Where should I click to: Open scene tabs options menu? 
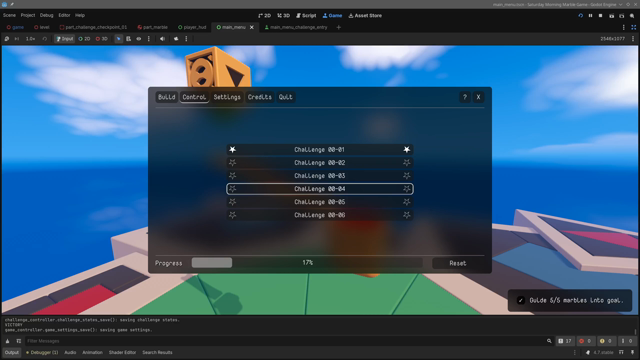[623, 27]
